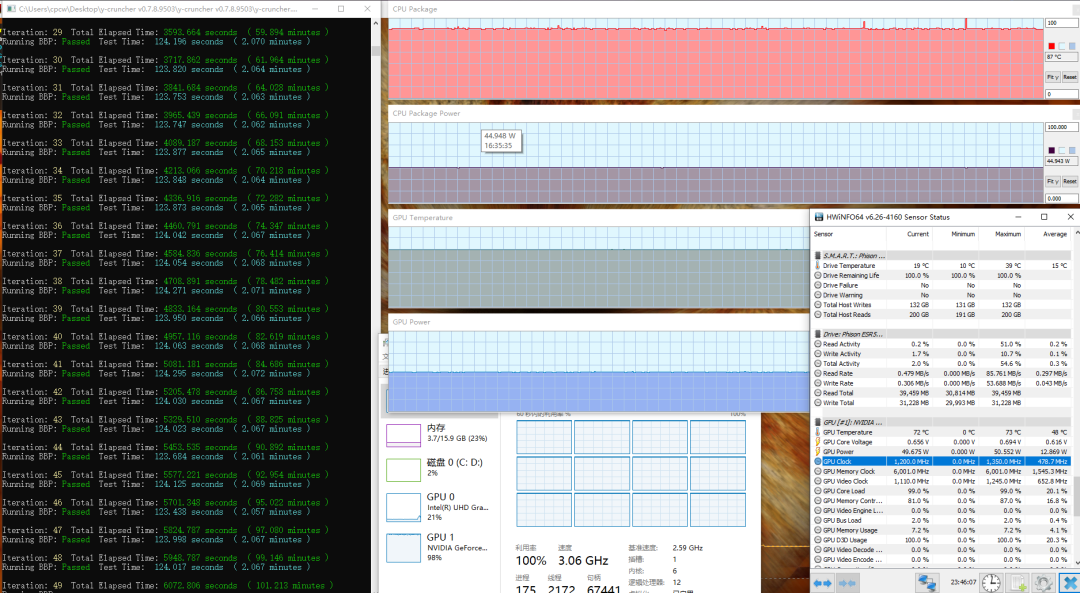Click HWiNFO shrink-columns arrows icon

[x=847, y=582]
